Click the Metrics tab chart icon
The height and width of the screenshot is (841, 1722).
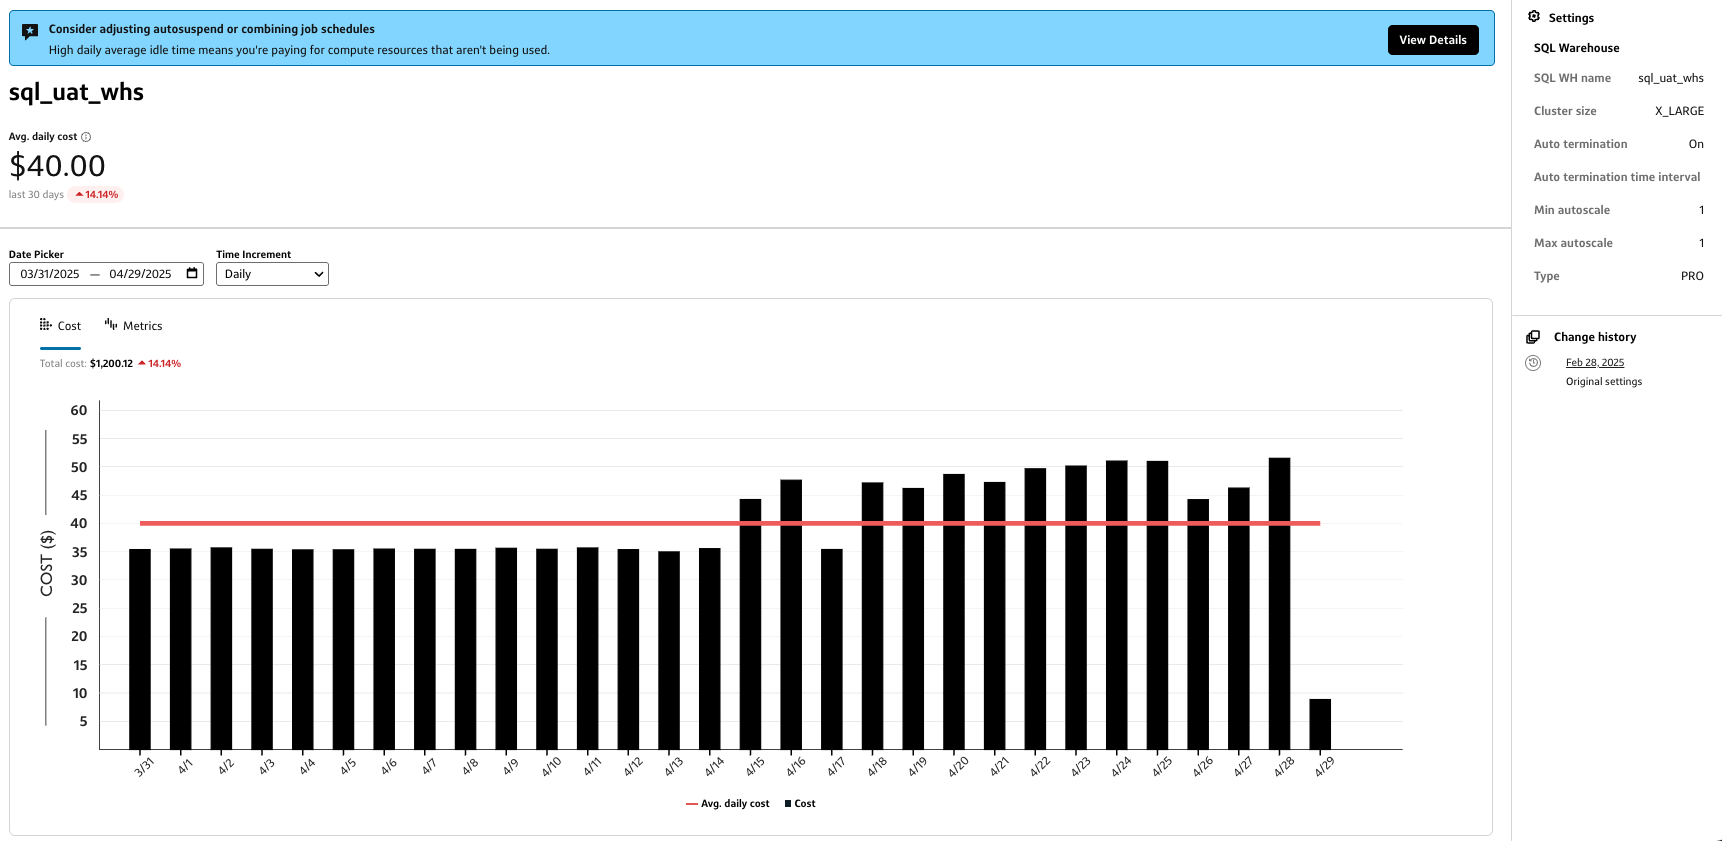click(x=111, y=324)
